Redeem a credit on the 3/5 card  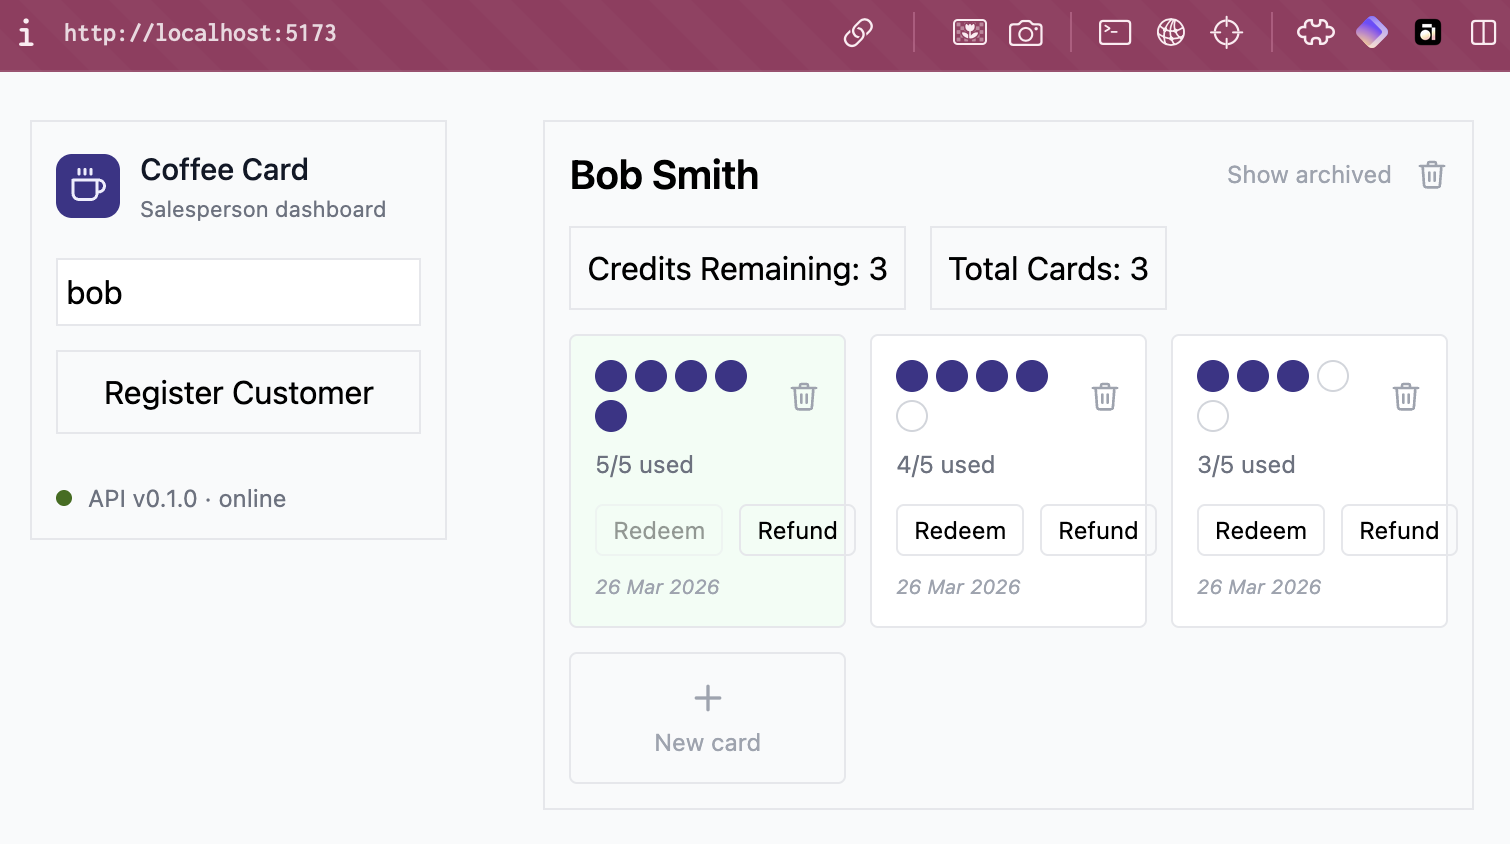1261,530
